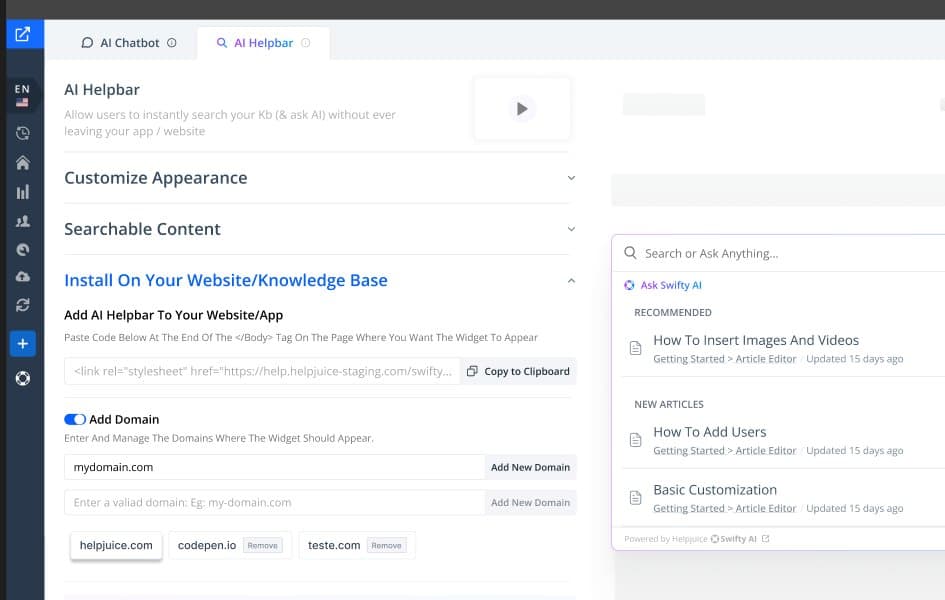The width and height of the screenshot is (945, 600).
Task: Click the Swifty AI sparkle icon
Action: 629,285
